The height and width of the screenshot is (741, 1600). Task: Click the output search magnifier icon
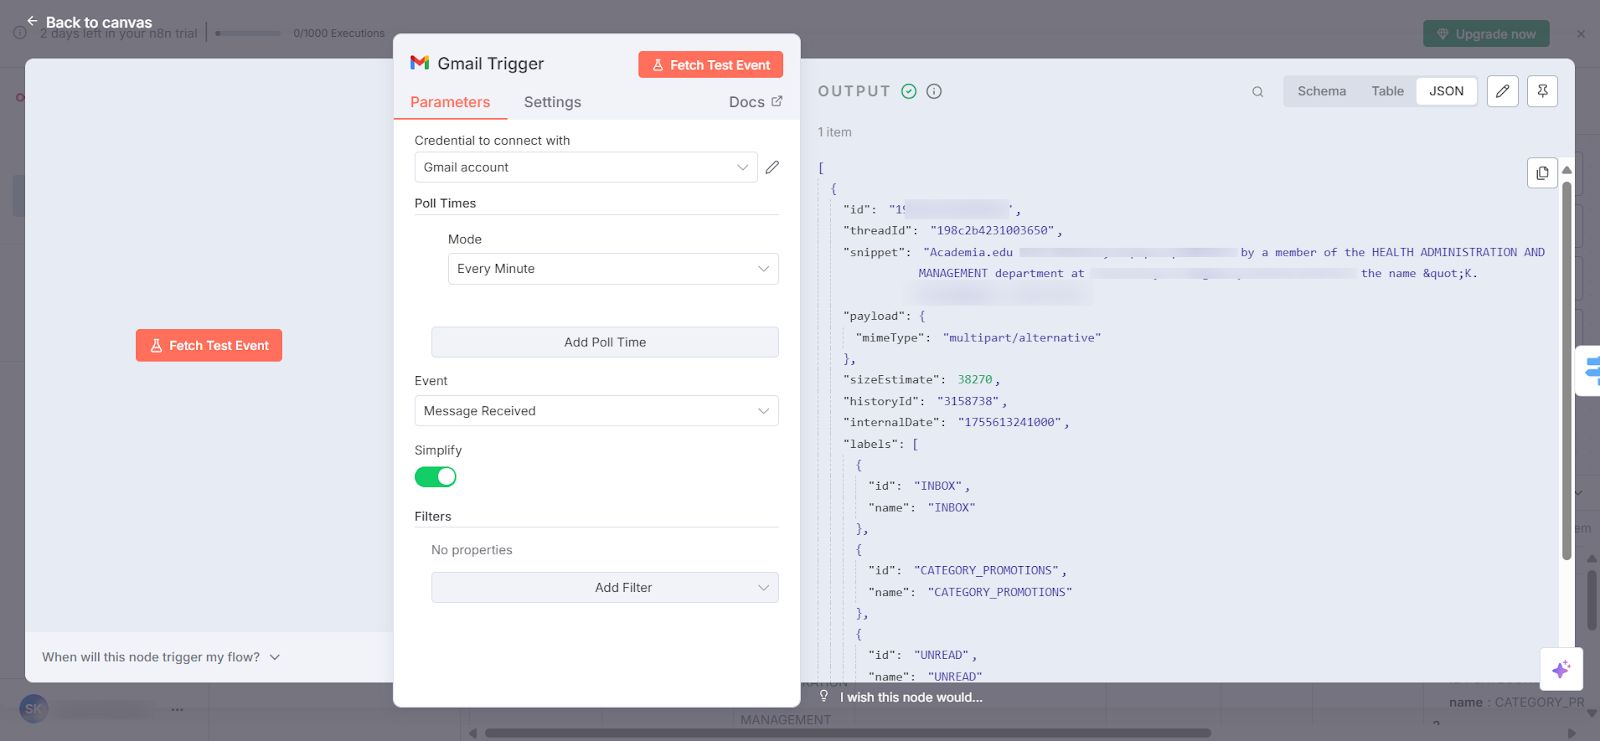(x=1257, y=92)
